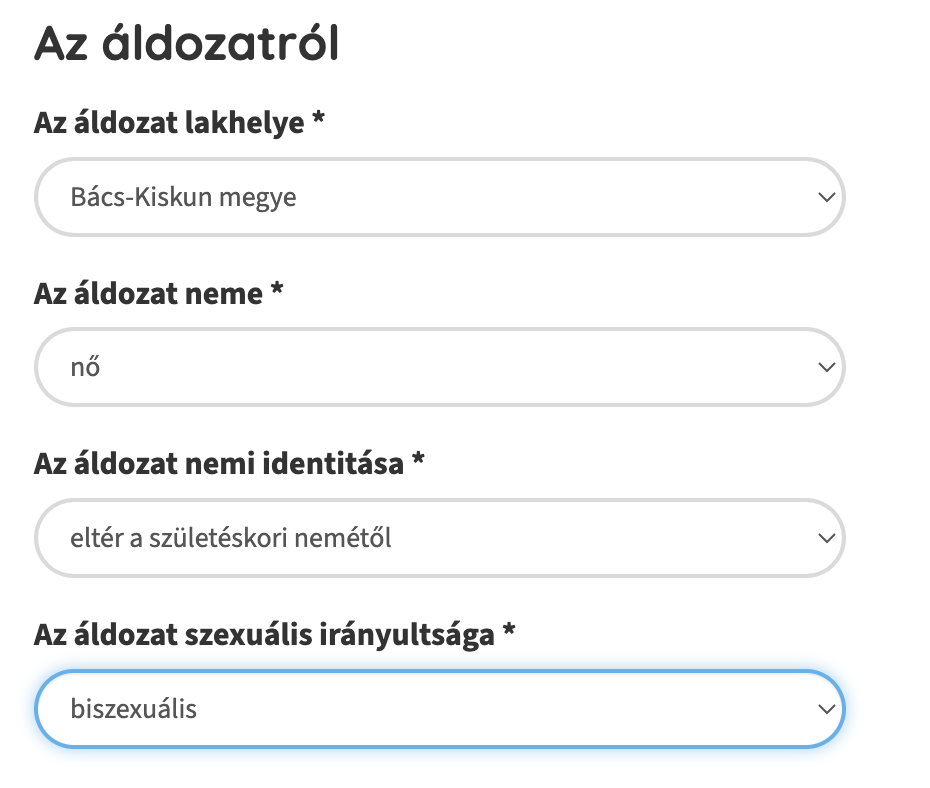Image resolution: width=930 pixels, height=788 pixels.
Task: Click the 'Az áldozatról' section heading
Action: point(186,46)
